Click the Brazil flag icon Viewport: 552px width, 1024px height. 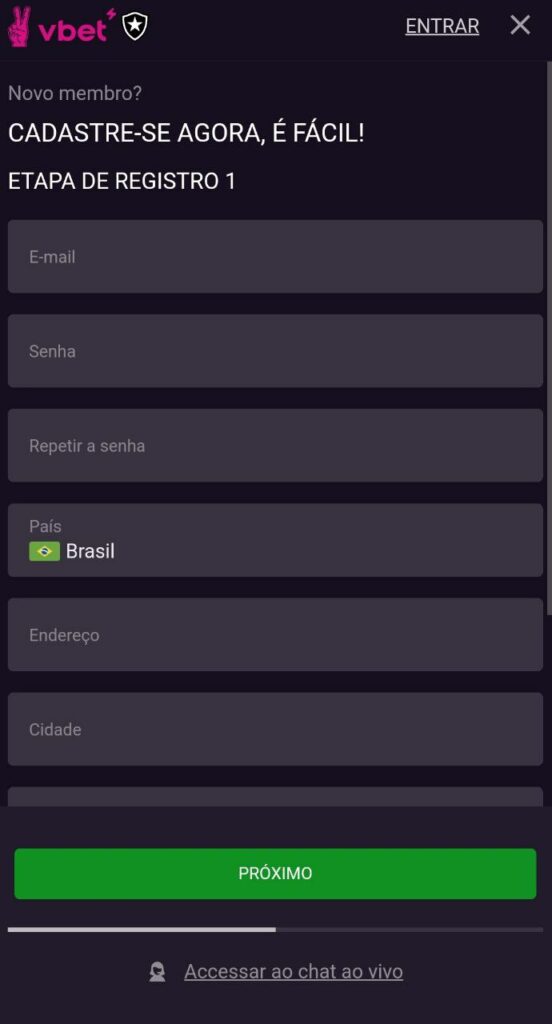click(x=44, y=551)
